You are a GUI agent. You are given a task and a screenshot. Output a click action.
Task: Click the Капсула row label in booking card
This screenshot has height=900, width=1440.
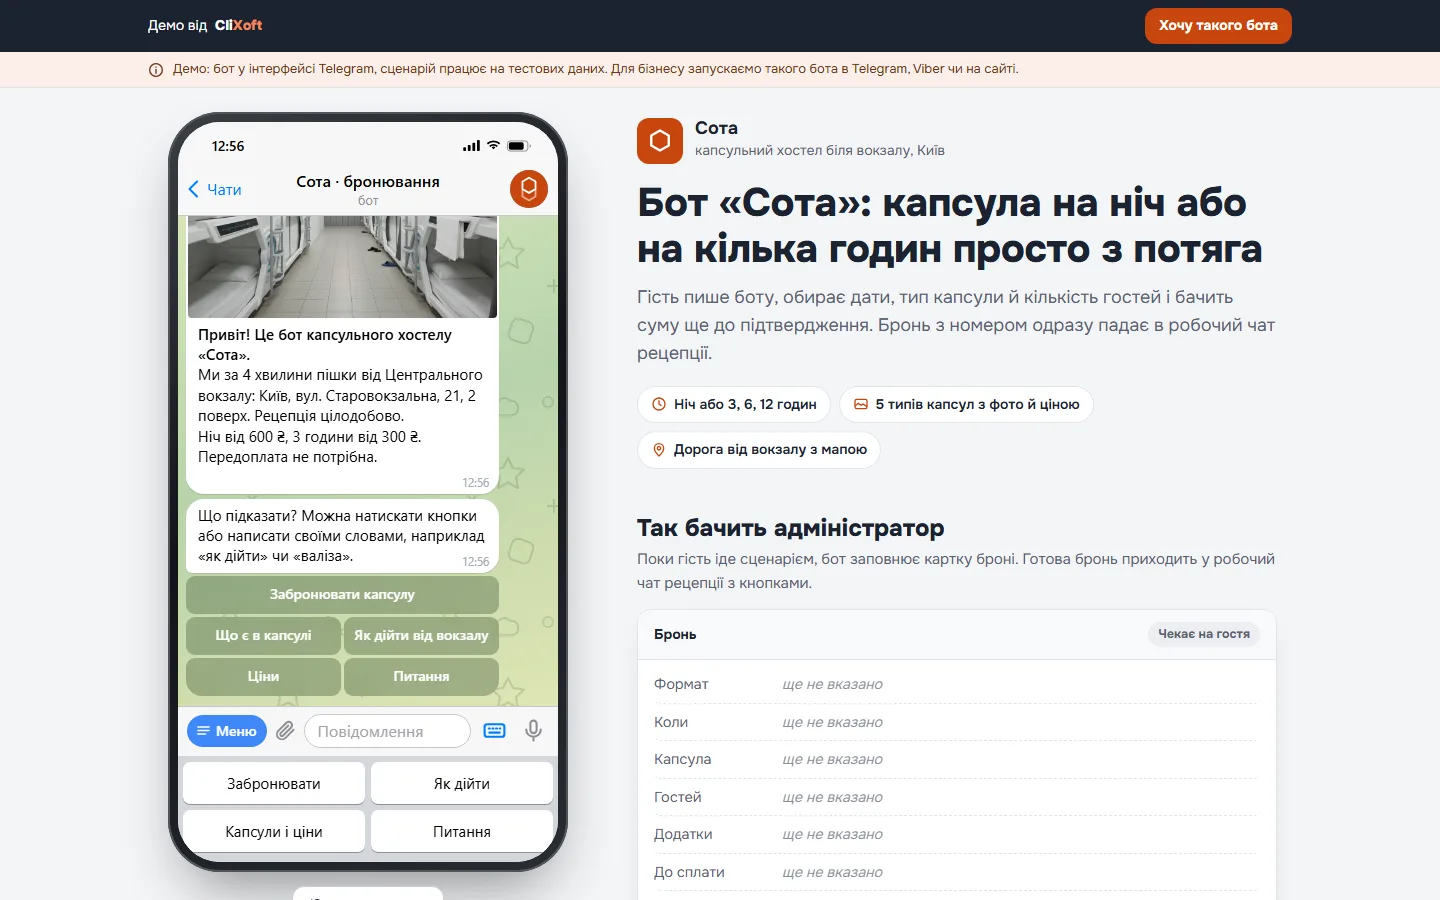click(x=683, y=759)
